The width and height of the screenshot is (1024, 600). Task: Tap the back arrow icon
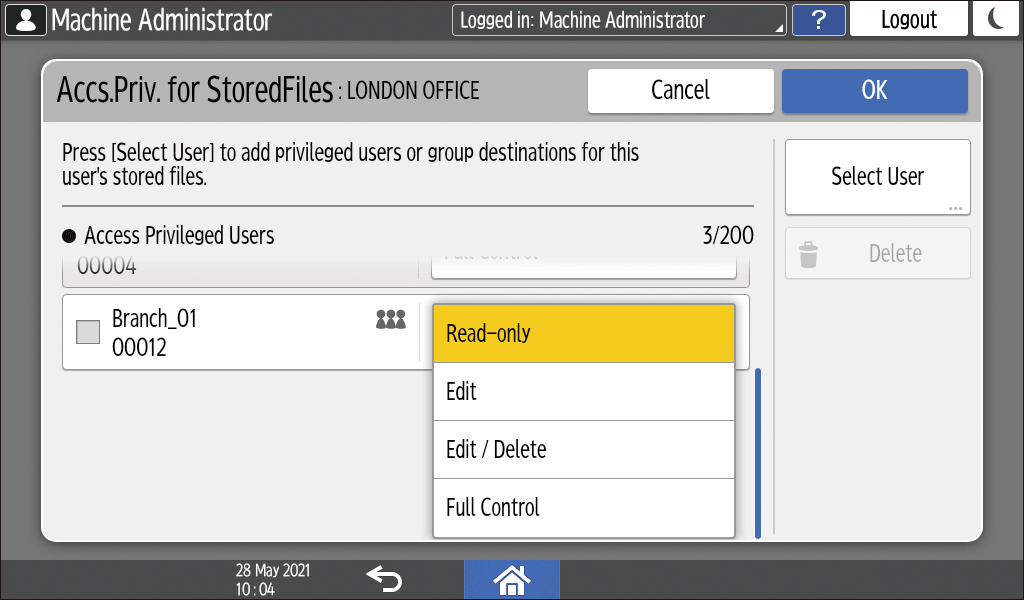(385, 578)
